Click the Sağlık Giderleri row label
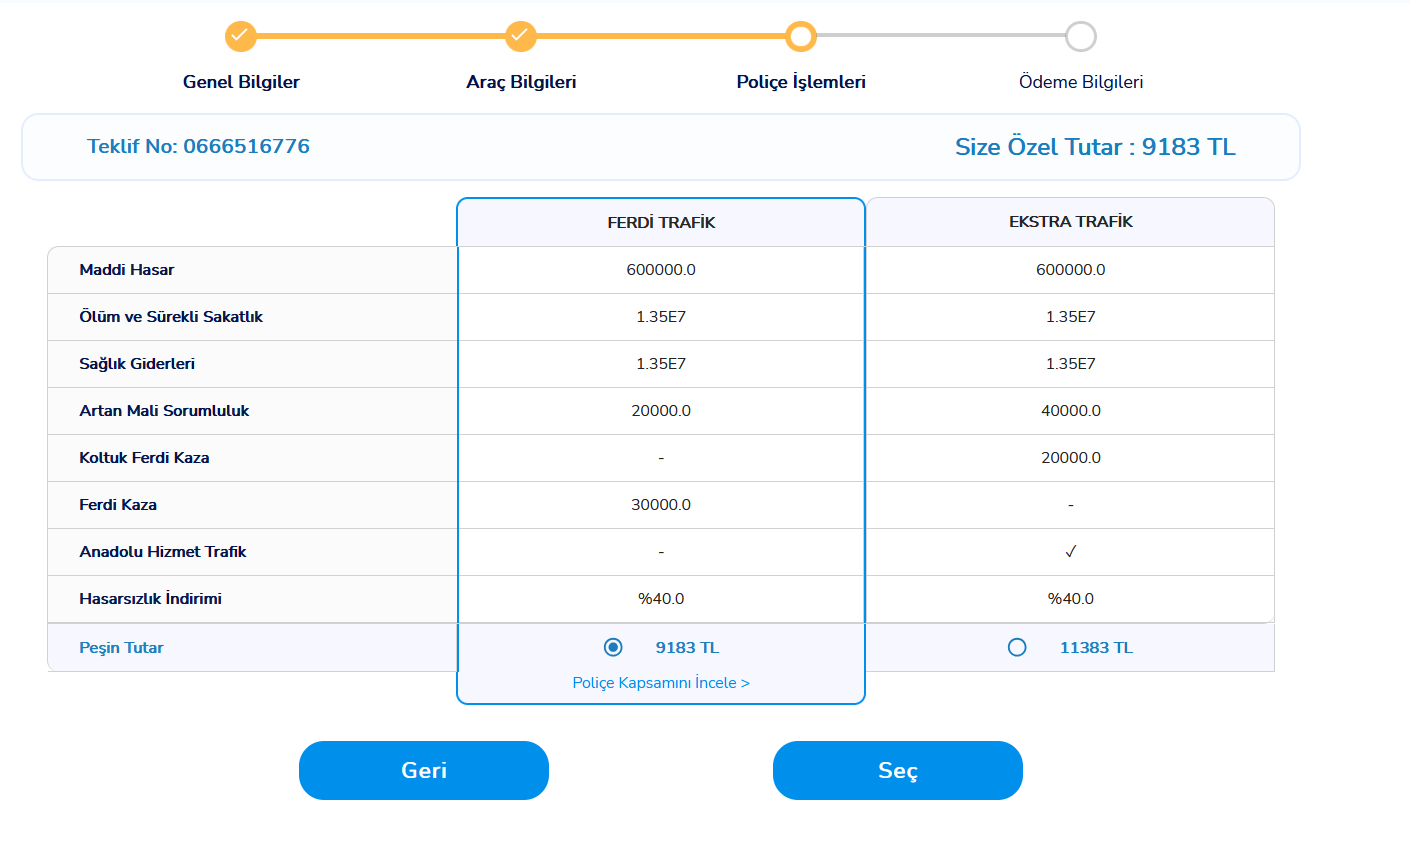This screenshot has width=1410, height=842. tap(137, 364)
